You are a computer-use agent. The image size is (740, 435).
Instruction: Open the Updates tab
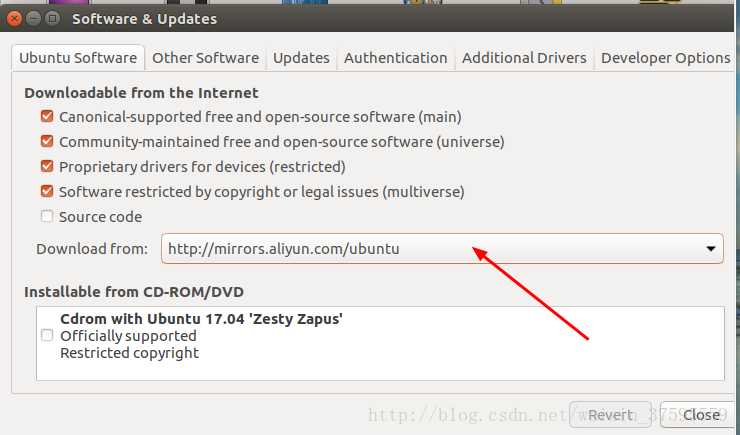[301, 58]
